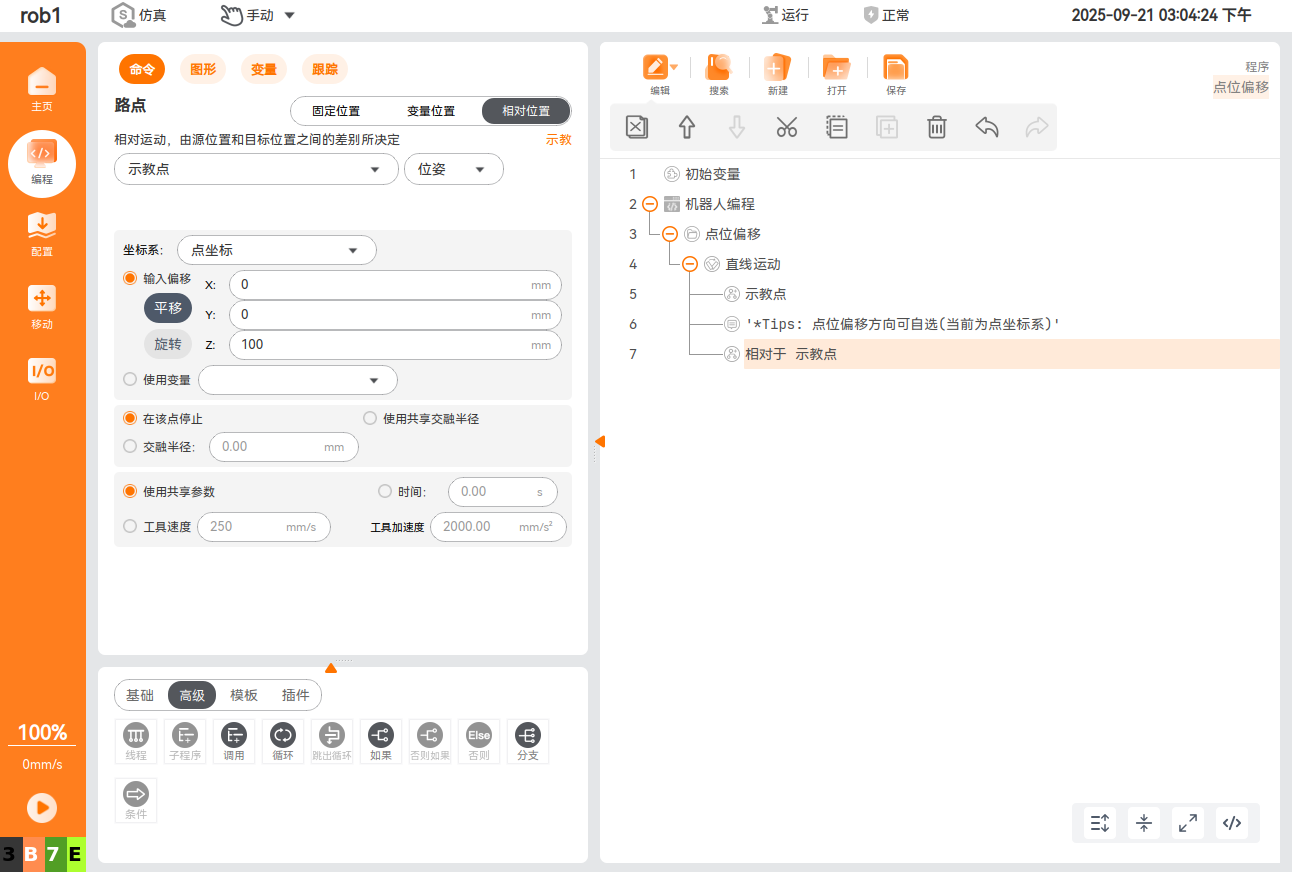Click the undo arrow icon
This screenshot has width=1292, height=872.
coord(986,127)
